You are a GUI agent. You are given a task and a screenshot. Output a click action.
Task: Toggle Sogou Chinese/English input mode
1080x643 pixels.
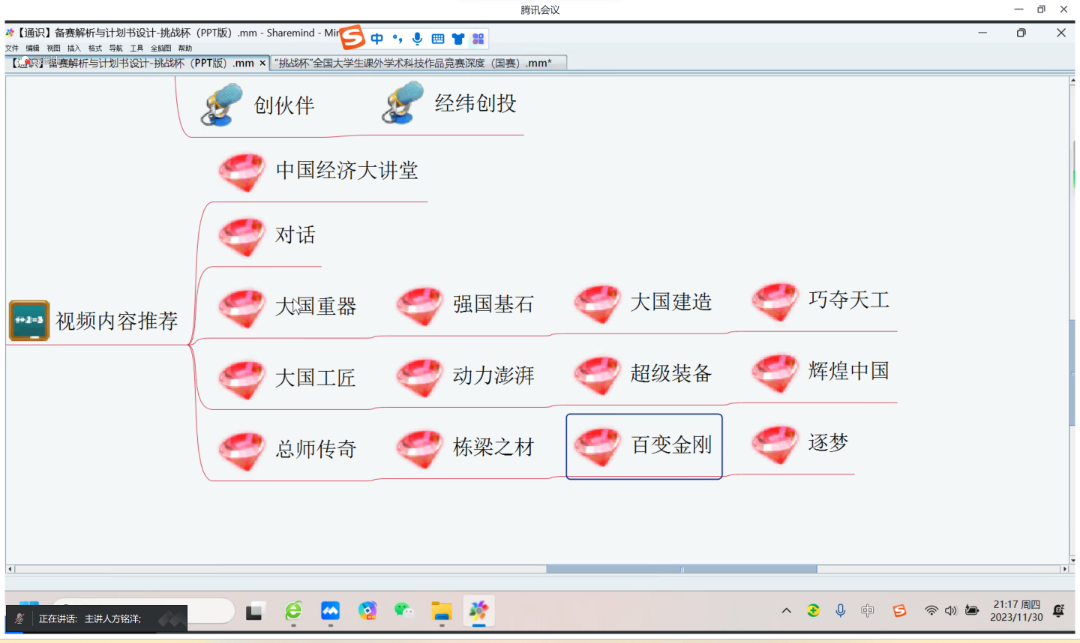(x=377, y=39)
